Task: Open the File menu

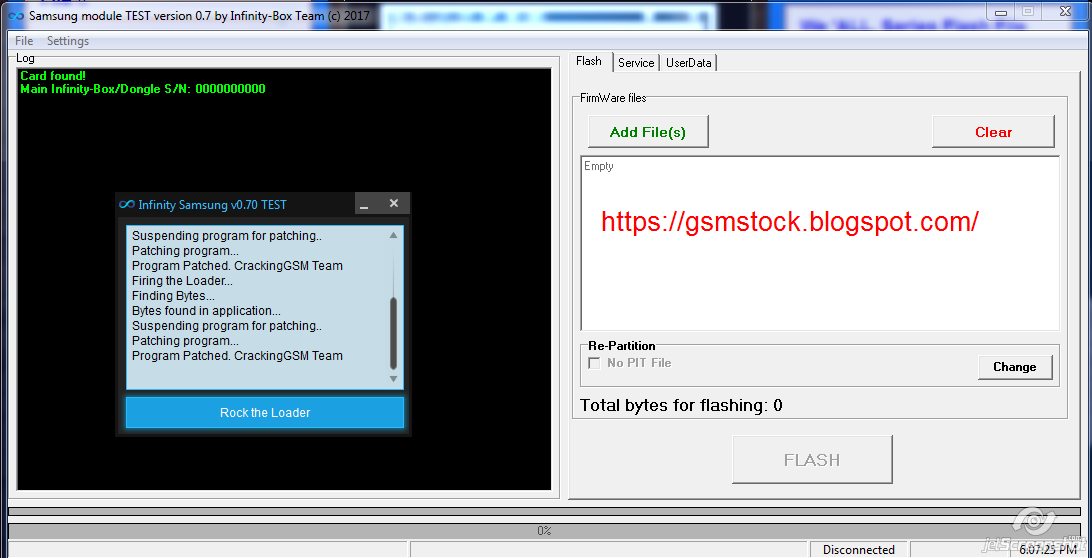Action: click(x=24, y=41)
